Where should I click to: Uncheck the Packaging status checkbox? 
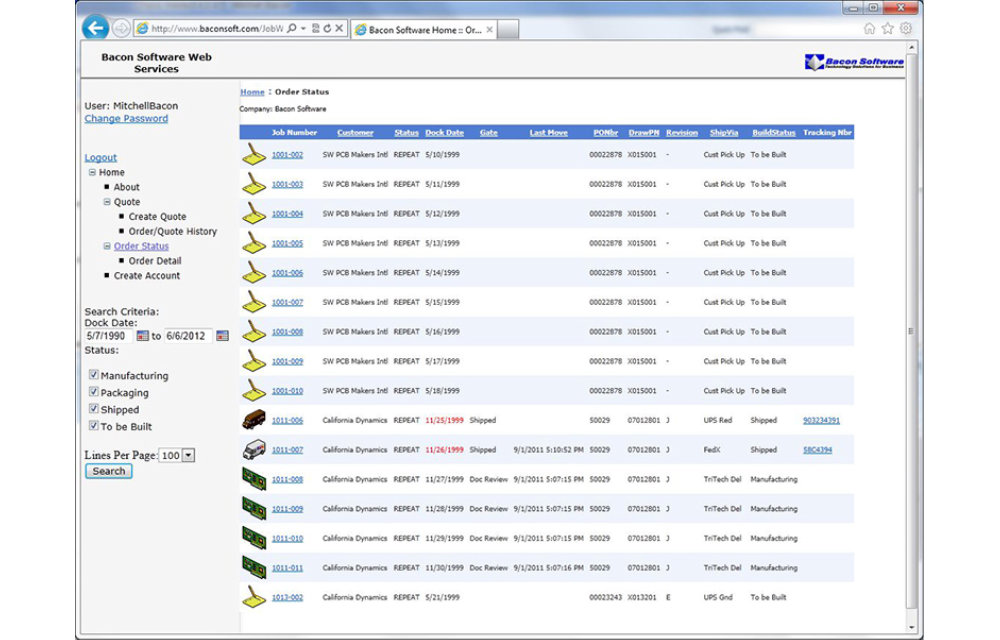click(94, 392)
